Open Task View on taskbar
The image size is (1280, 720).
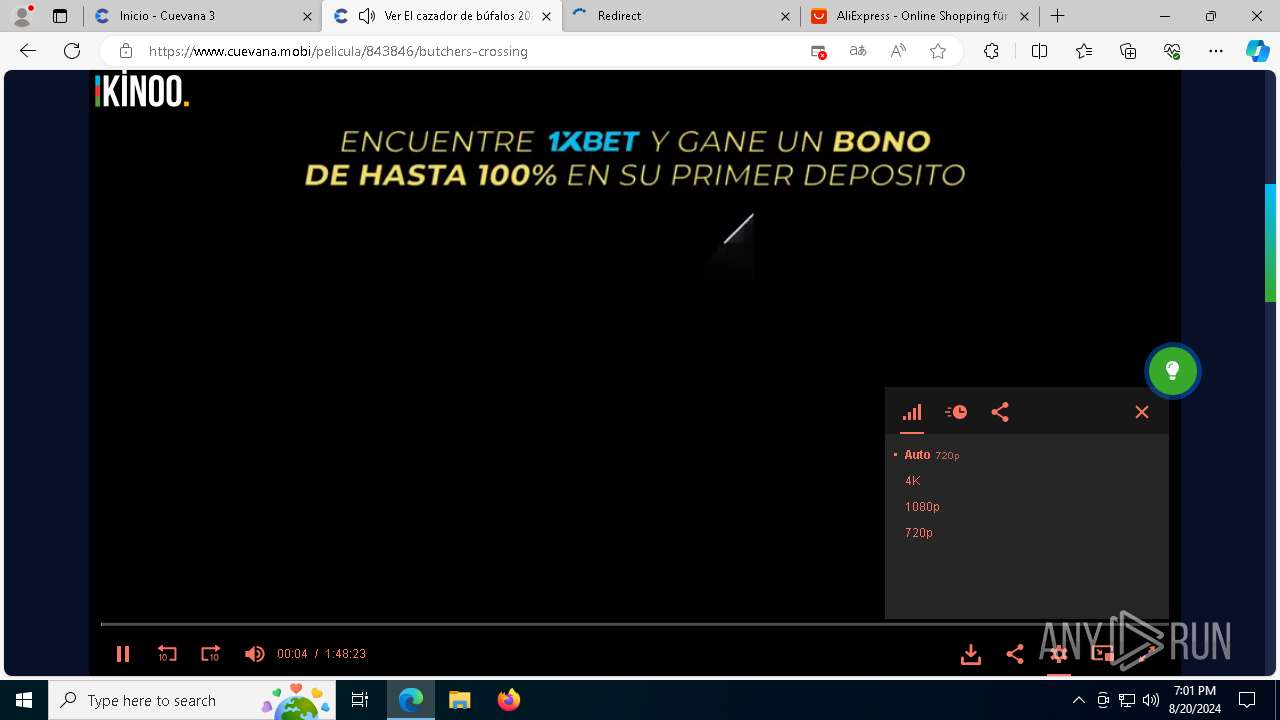coord(361,700)
